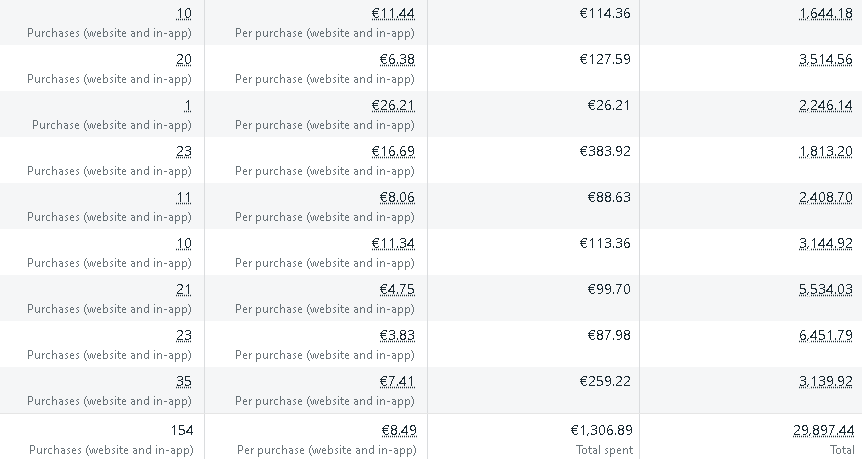
Task: Click cost per purchase €16.69
Action: tap(393, 151)
